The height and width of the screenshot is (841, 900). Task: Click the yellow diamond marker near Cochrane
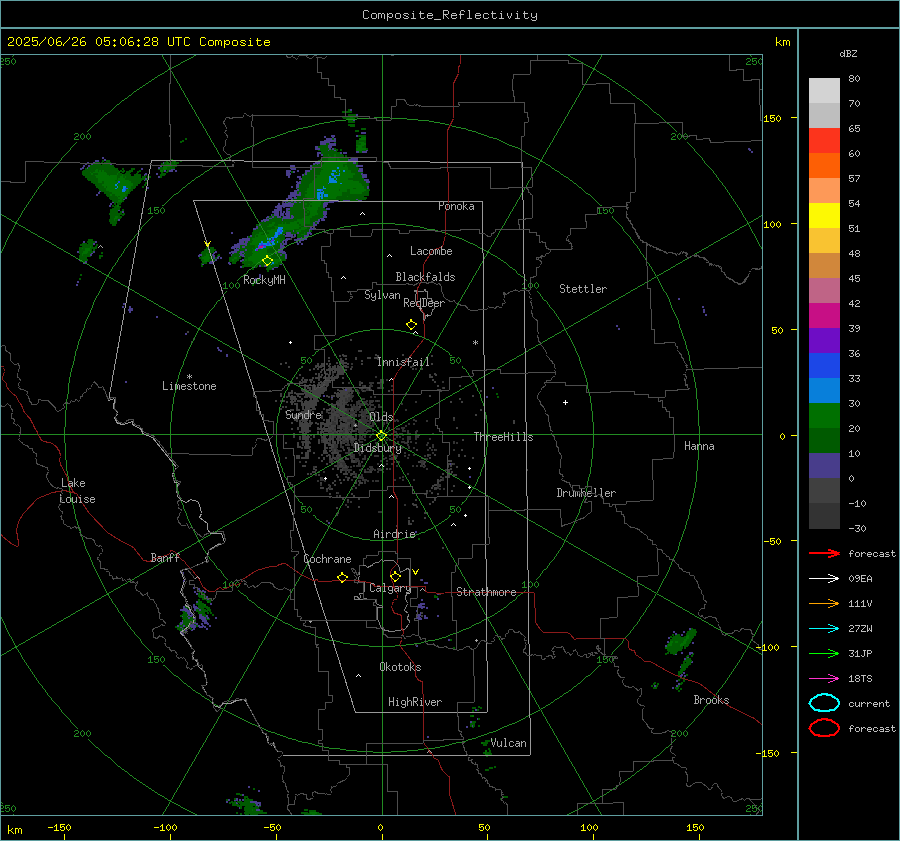point(342,577)
